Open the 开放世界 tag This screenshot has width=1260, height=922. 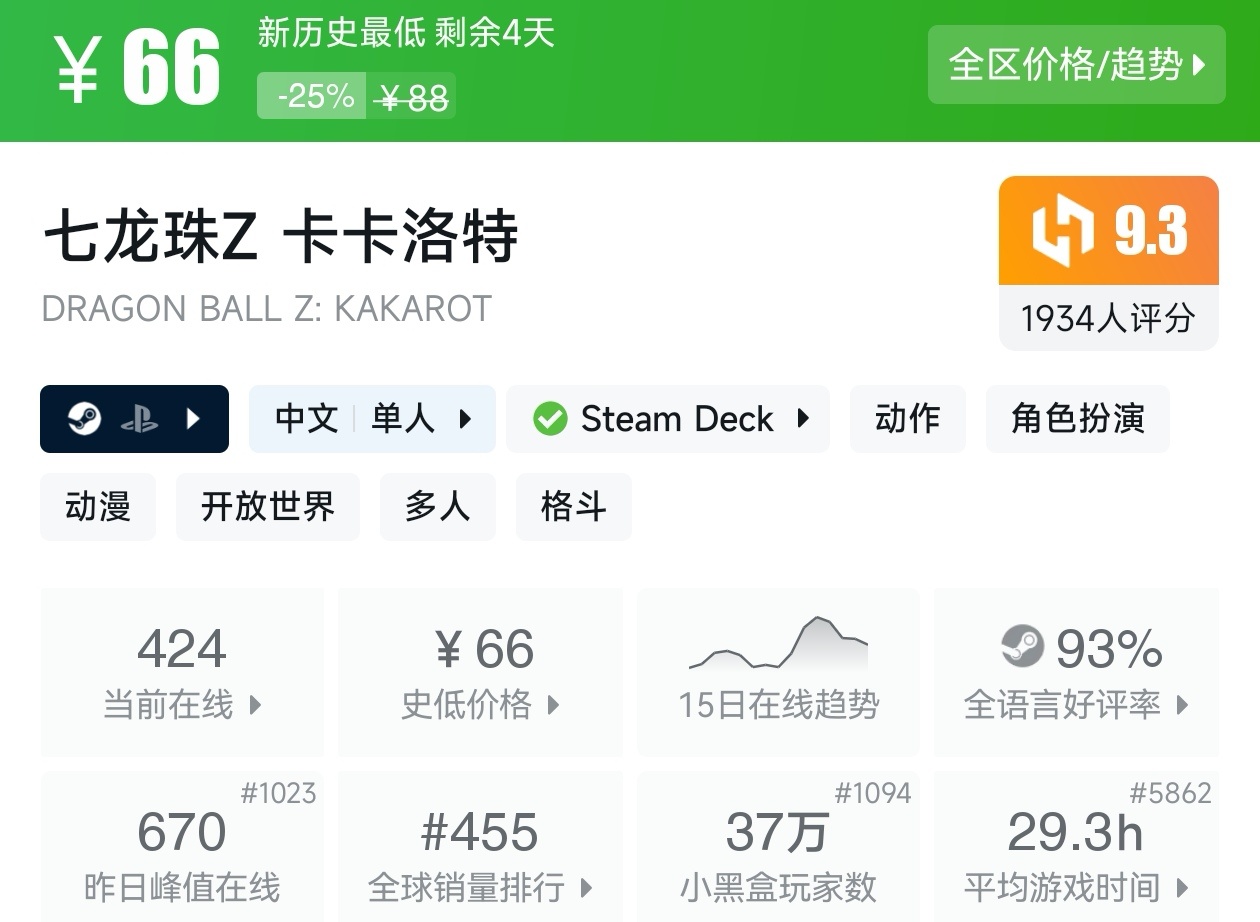[267, 507]
